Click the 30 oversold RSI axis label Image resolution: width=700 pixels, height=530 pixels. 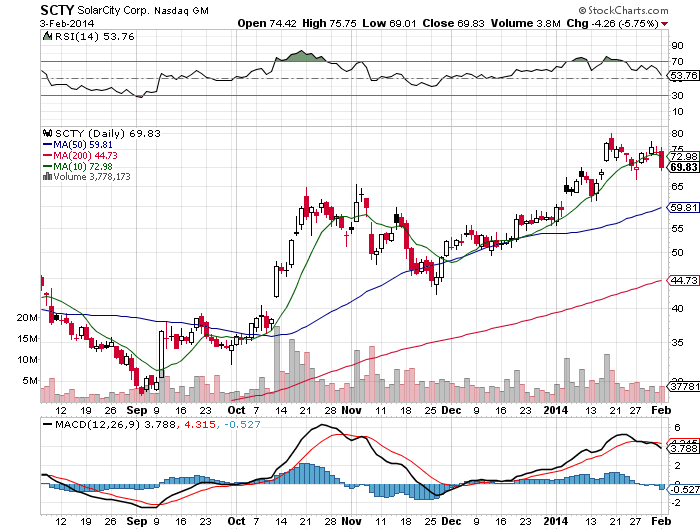click(677, 96)
